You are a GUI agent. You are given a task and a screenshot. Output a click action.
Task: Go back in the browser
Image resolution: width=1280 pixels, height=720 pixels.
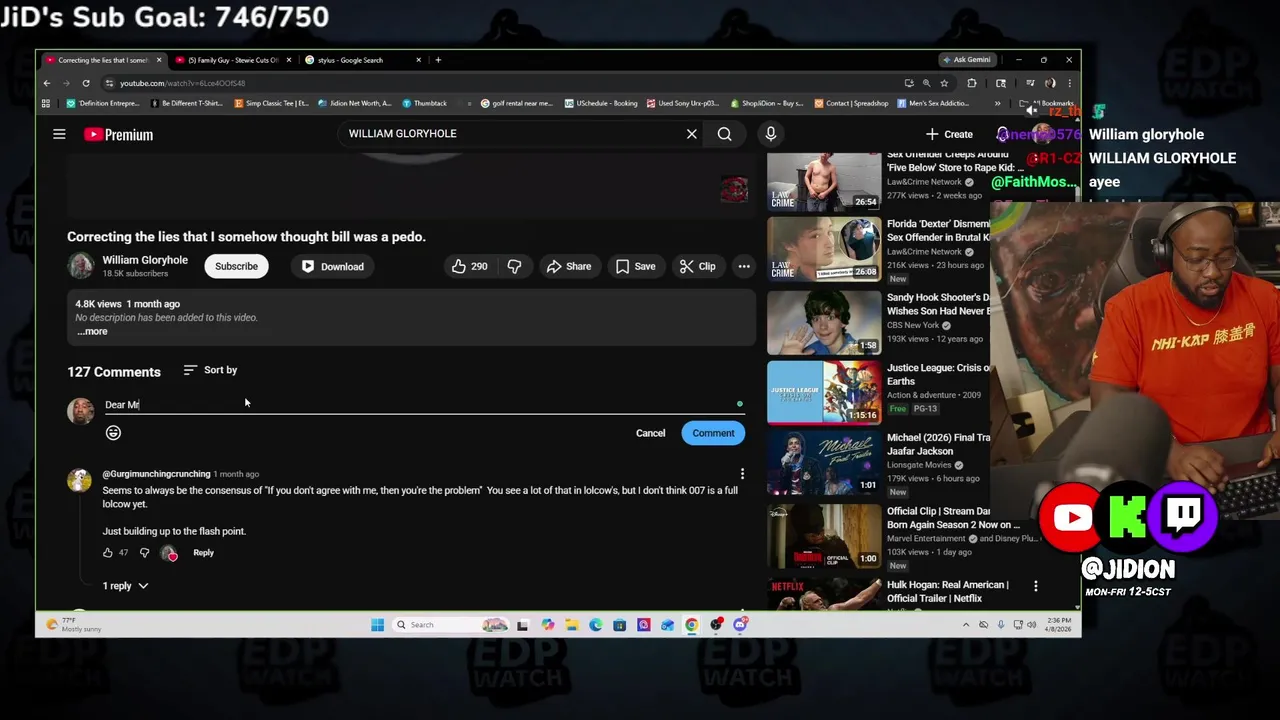46,83
